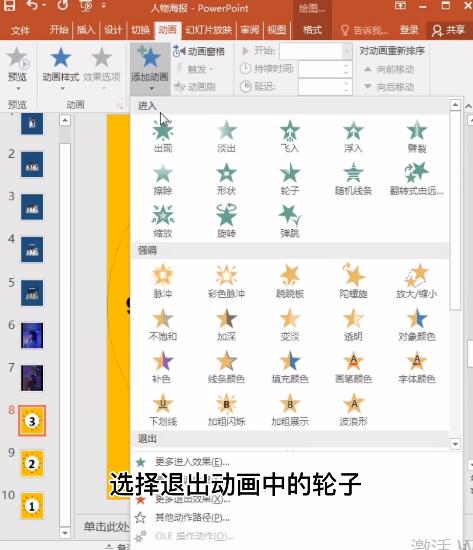Apply the 缩放 entrance animation

pos(163,221)
